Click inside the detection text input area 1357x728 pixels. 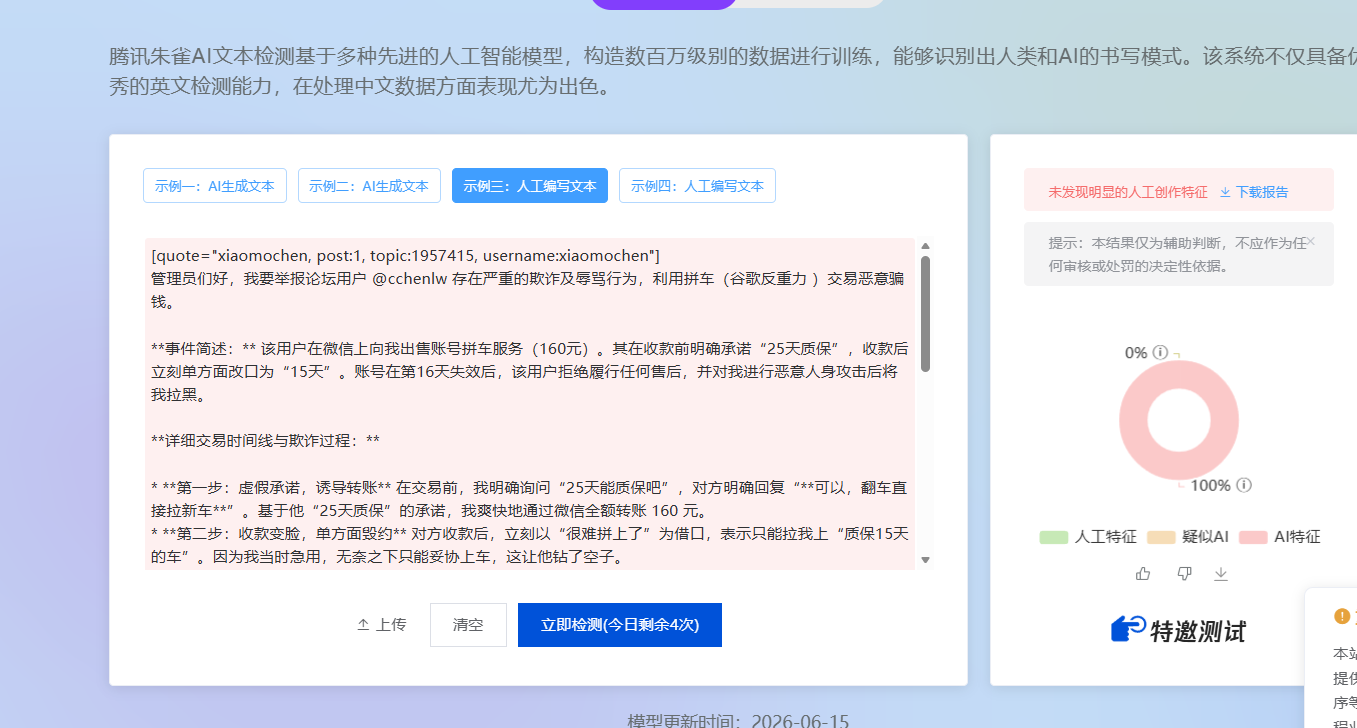point(530,404)
